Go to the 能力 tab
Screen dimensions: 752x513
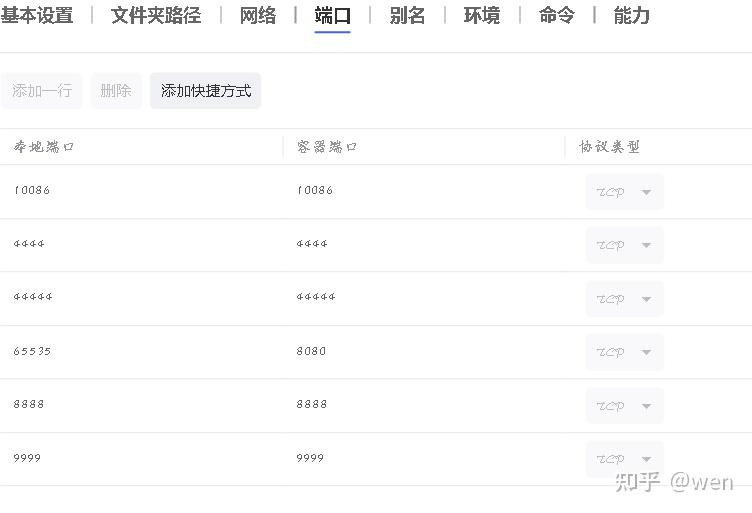point(631,16)
